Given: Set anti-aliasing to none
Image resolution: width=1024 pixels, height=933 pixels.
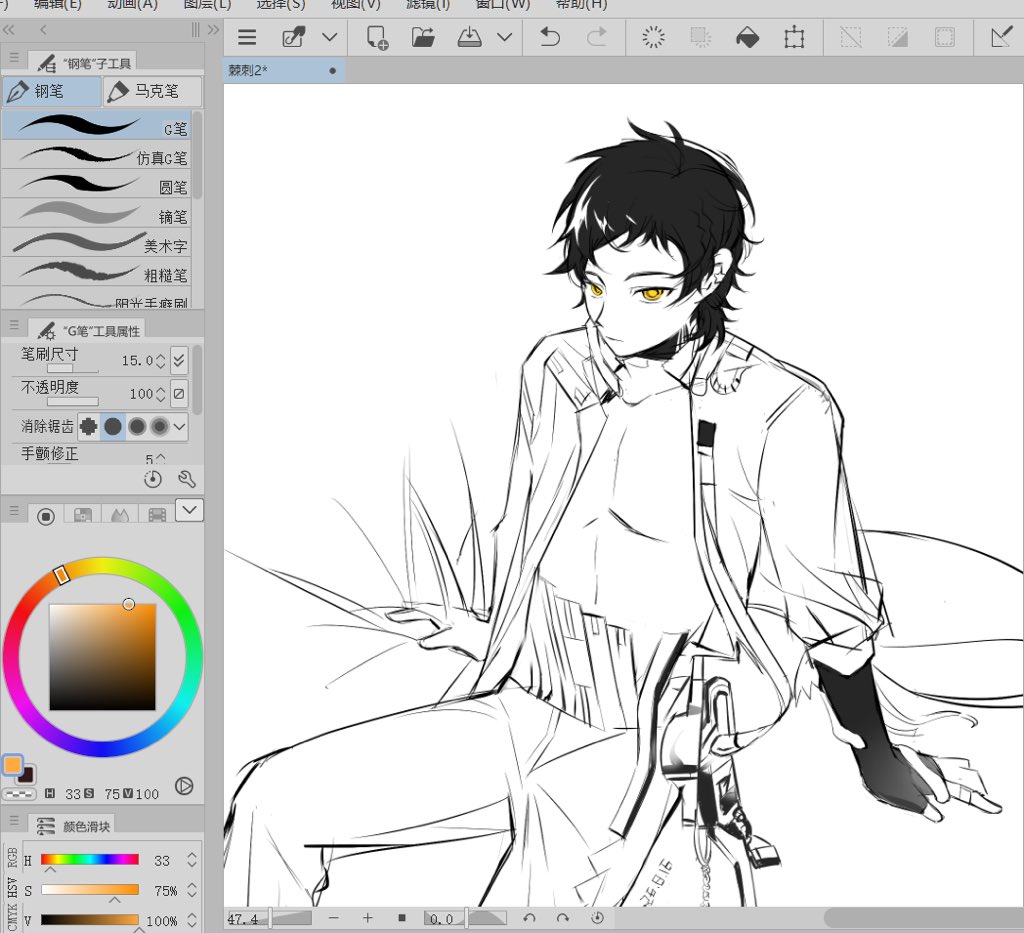Looking at the screenshot, I should [89, 426].
